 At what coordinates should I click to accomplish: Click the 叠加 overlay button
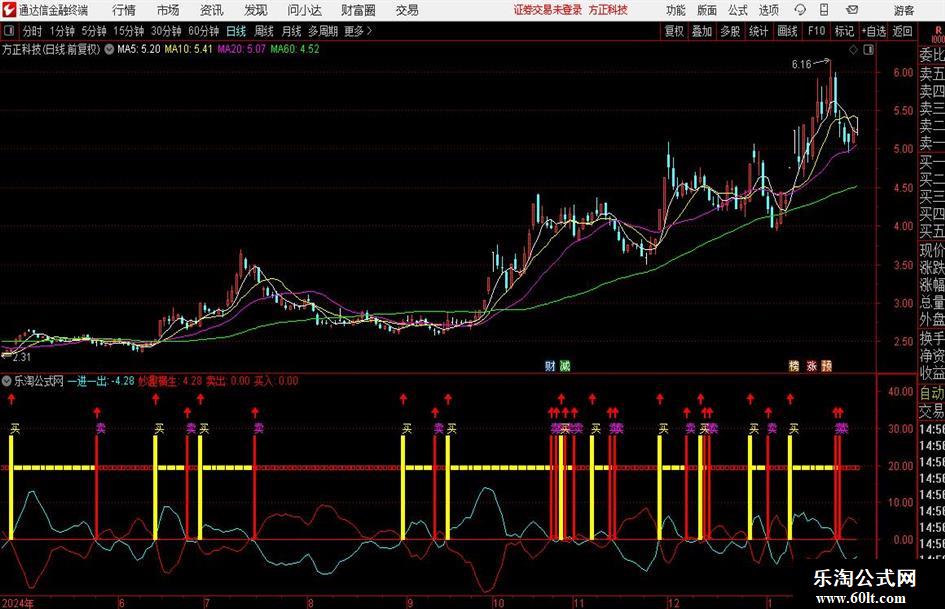pyautogui.click(x=702, y=31)
